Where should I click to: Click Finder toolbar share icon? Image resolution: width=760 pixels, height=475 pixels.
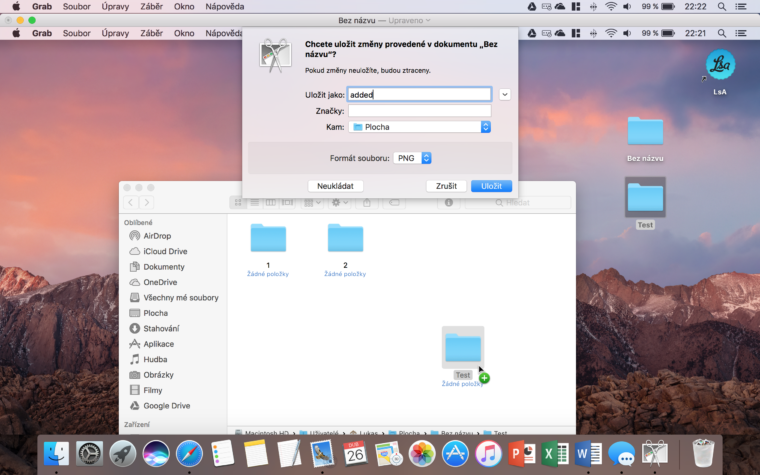367,203
